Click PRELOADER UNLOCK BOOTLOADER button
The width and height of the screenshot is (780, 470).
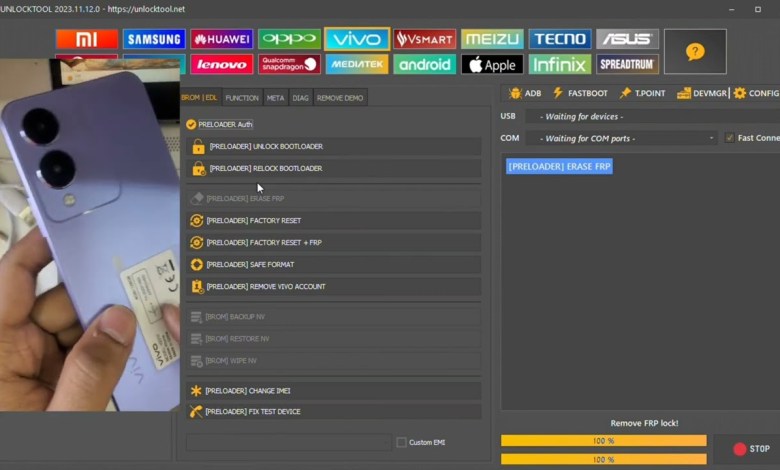[x=333, y=147]
